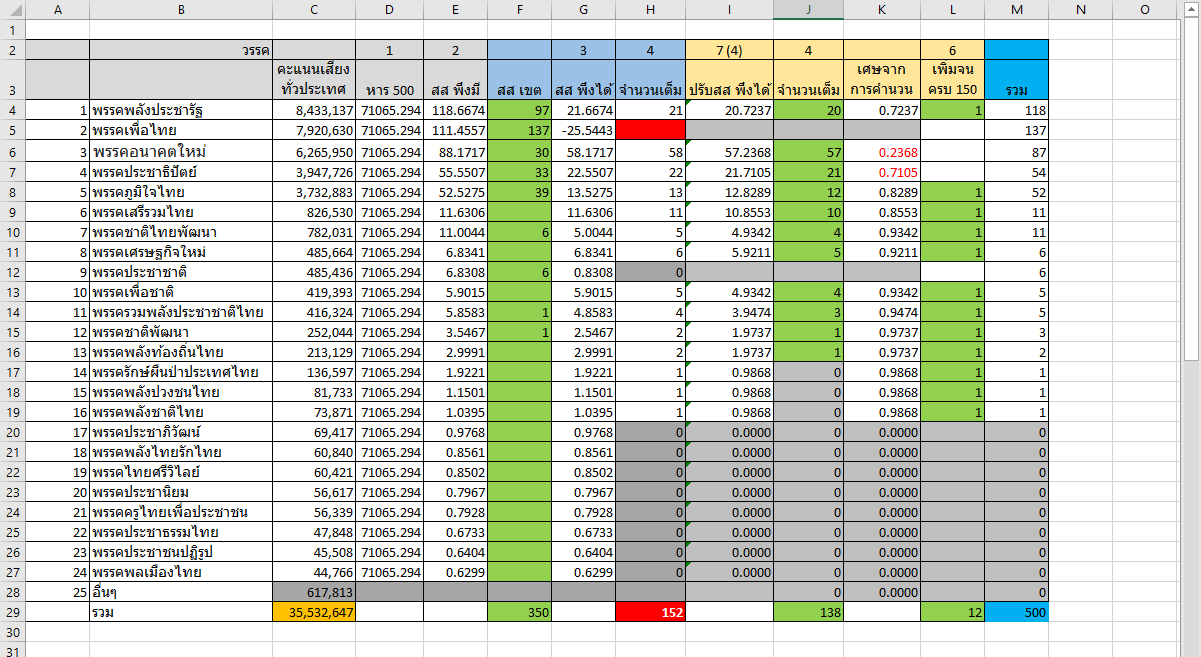
Task: Click header cell เศษจากการคำนวน
Action: coord(881,80)
